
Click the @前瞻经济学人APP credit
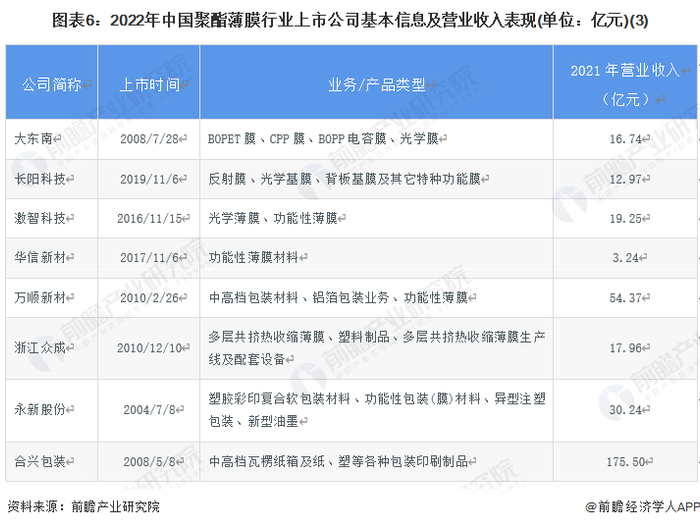[x=642, y=506]
